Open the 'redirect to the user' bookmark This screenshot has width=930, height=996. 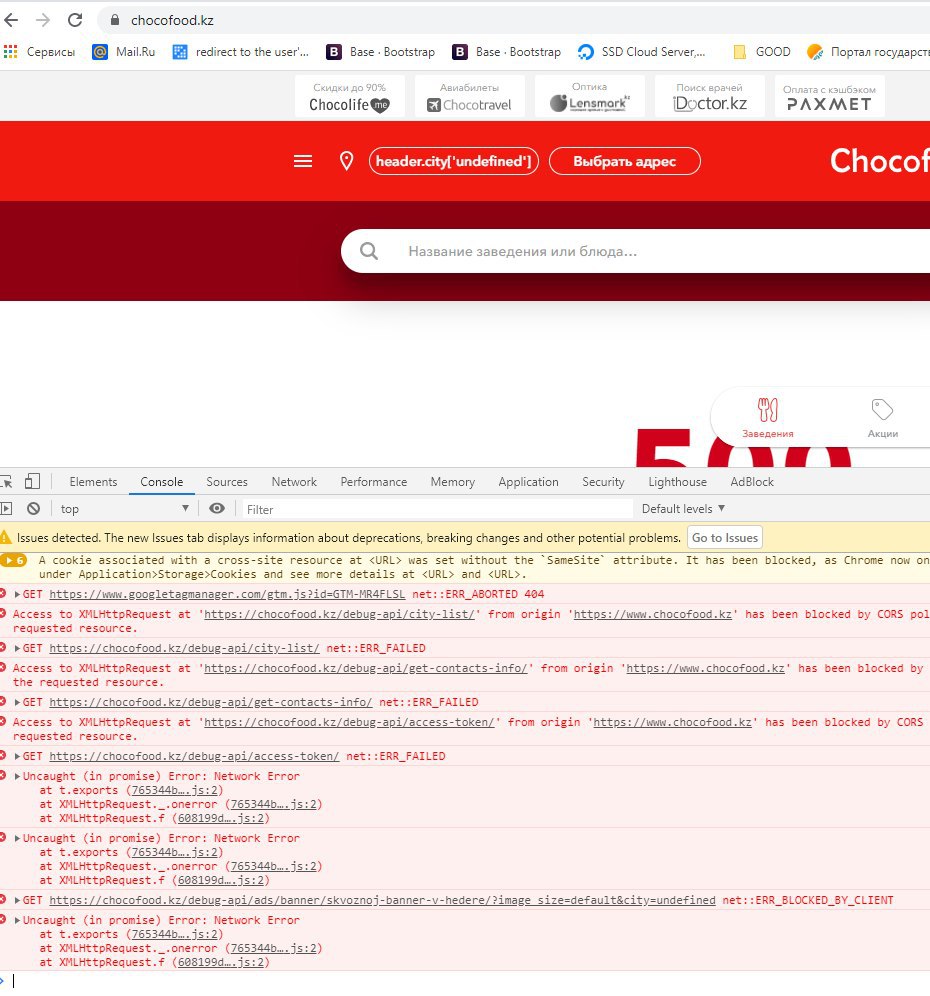241,52
